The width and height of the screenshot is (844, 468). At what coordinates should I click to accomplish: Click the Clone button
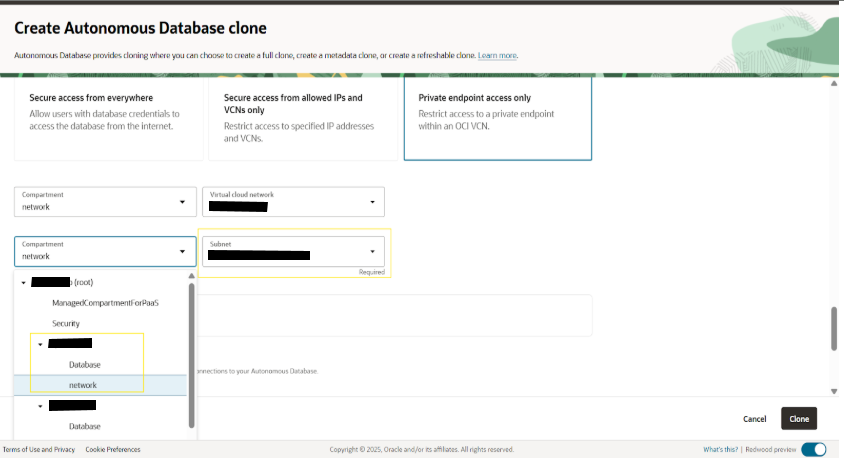(799, 418)
